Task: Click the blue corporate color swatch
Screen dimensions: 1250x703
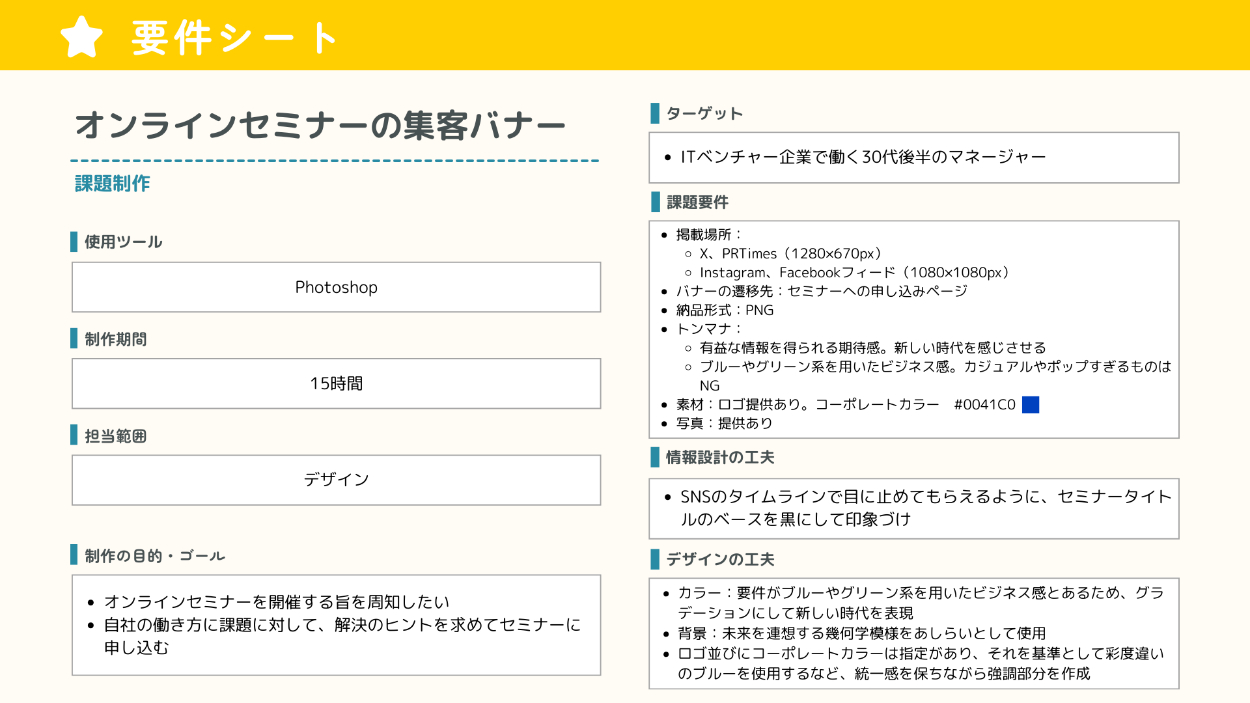Action: (1031, 405)
